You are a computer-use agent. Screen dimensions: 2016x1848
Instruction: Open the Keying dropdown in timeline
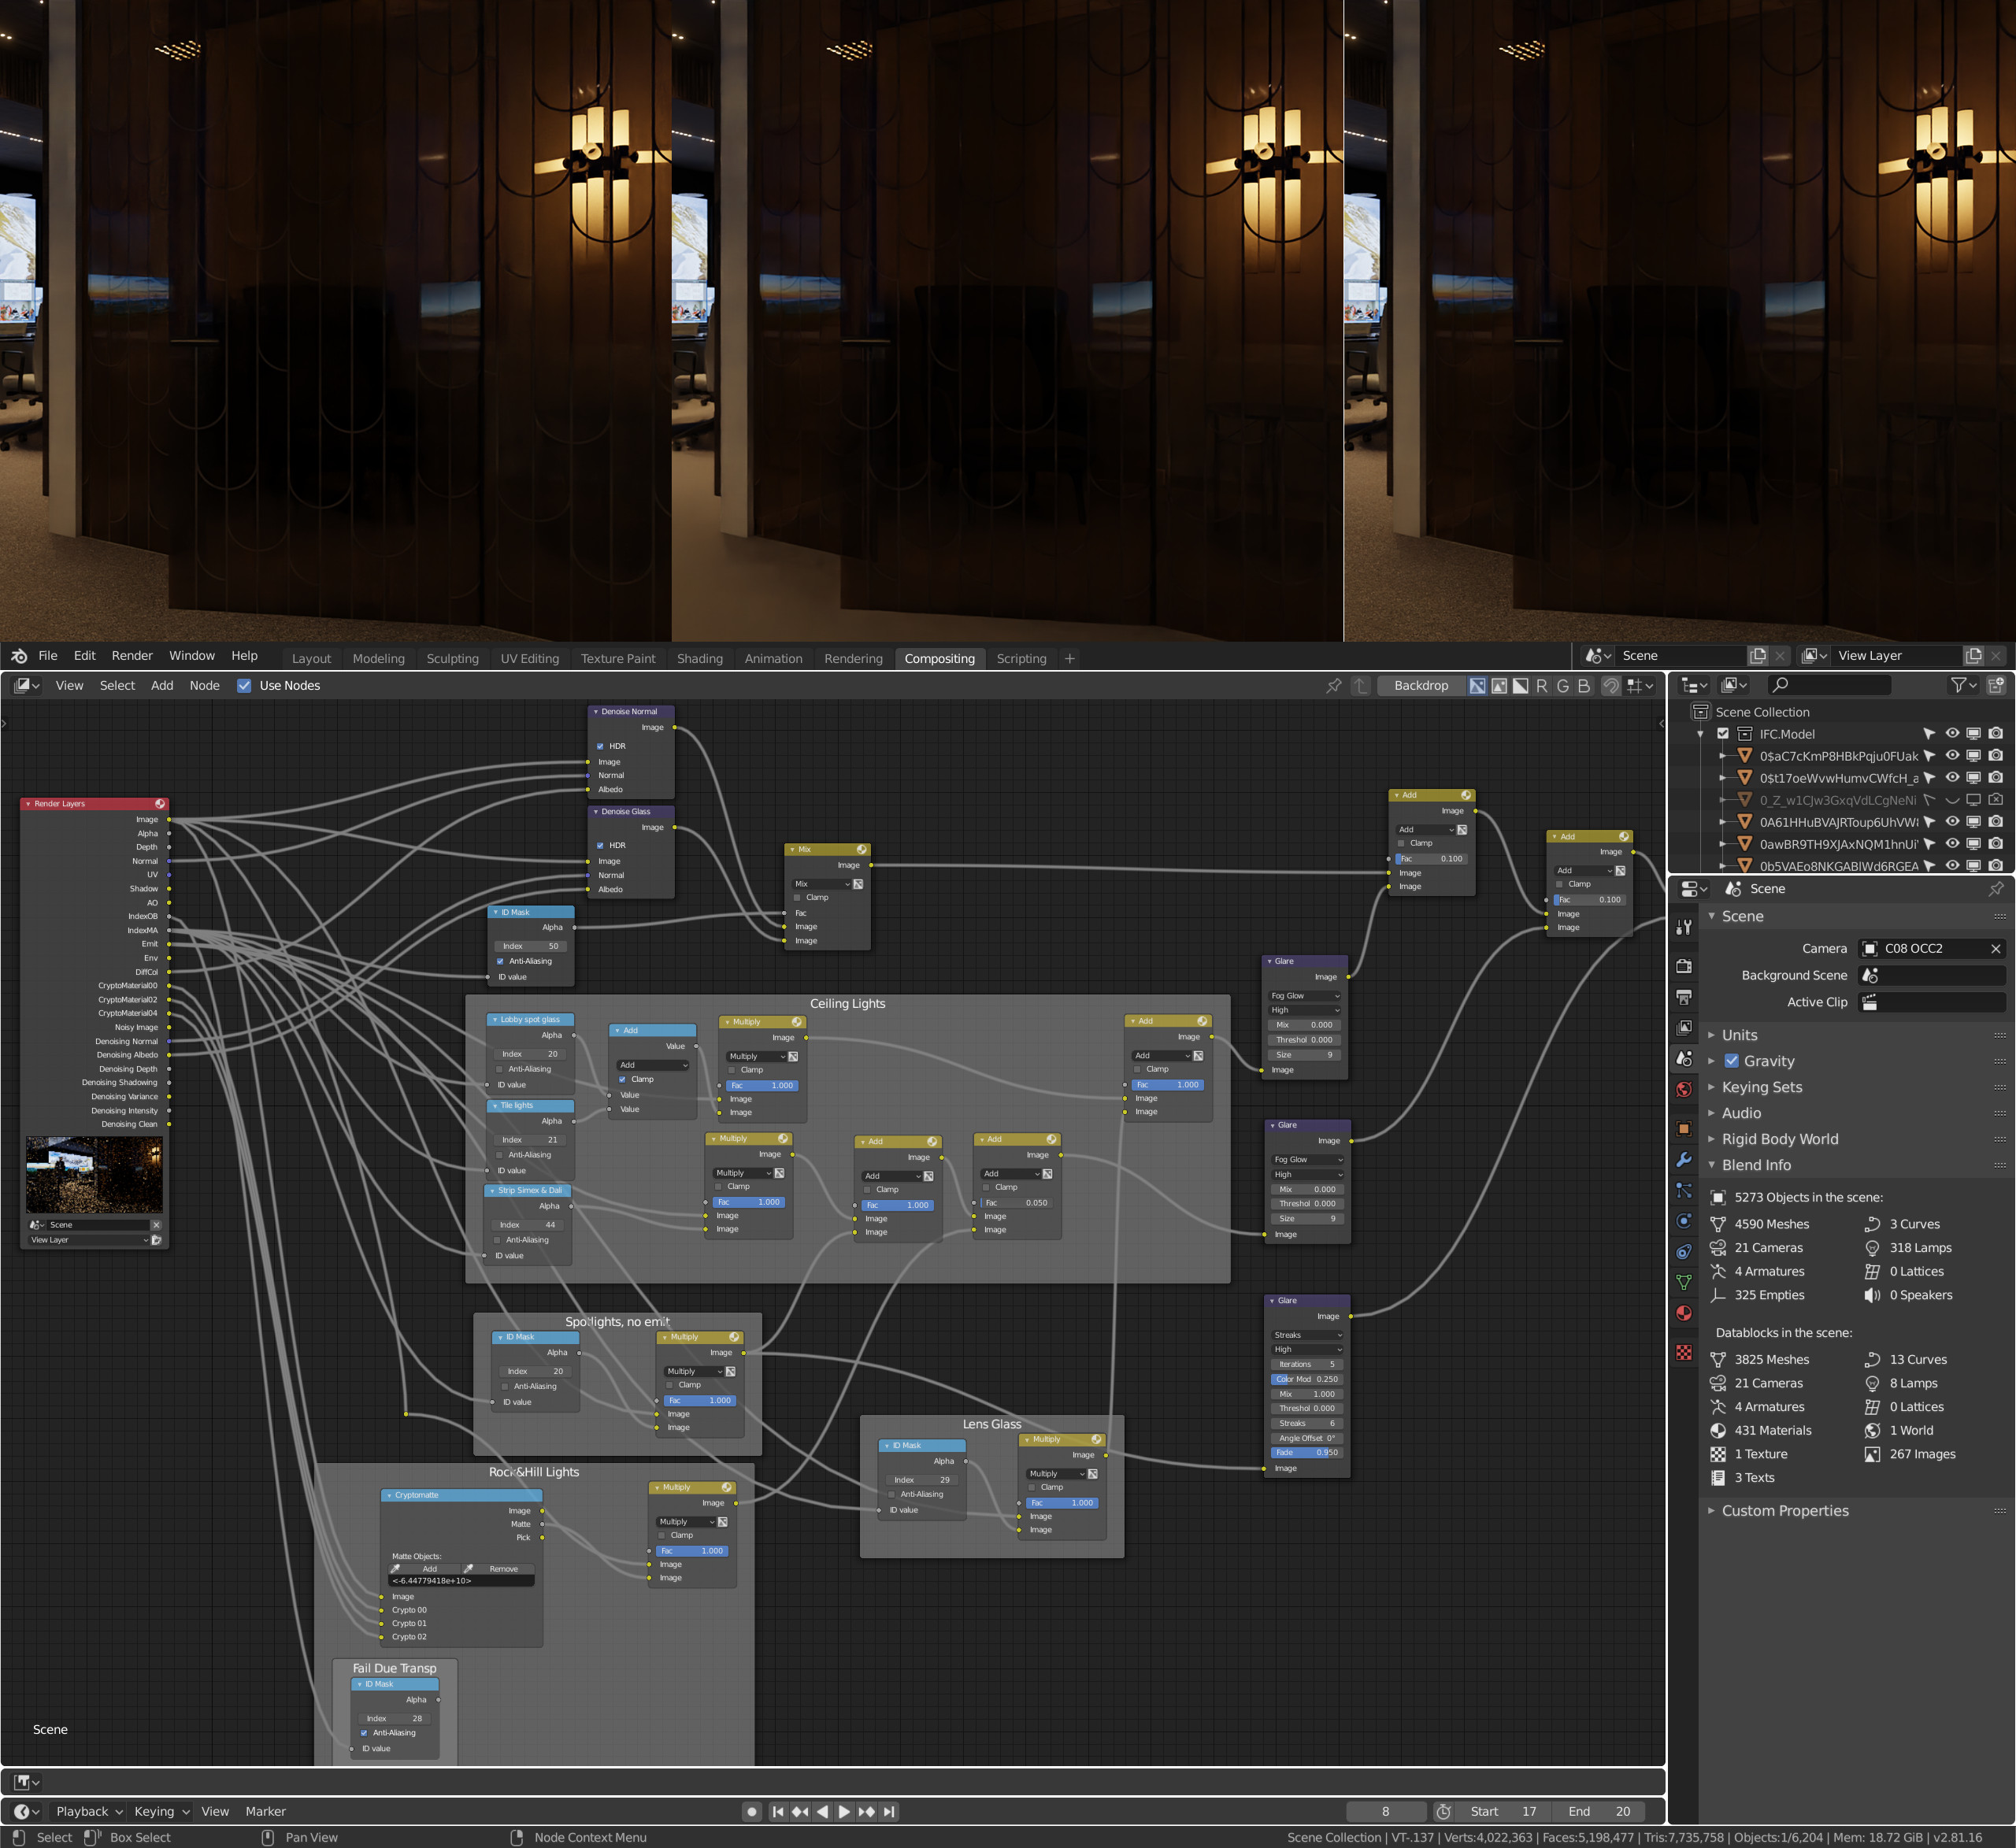point(161,1811)
